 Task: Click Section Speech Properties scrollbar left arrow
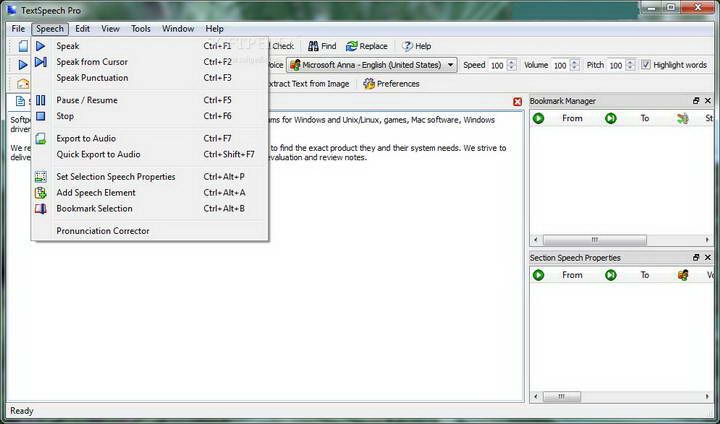click(x=535, y=396)
